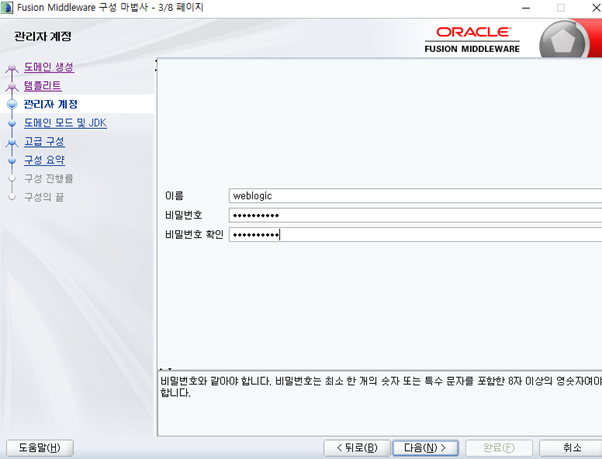The width and height of the screenshot is (602, 459).
Task: Click the 비밀번호 확인 label text
Action: pos(194,234)
